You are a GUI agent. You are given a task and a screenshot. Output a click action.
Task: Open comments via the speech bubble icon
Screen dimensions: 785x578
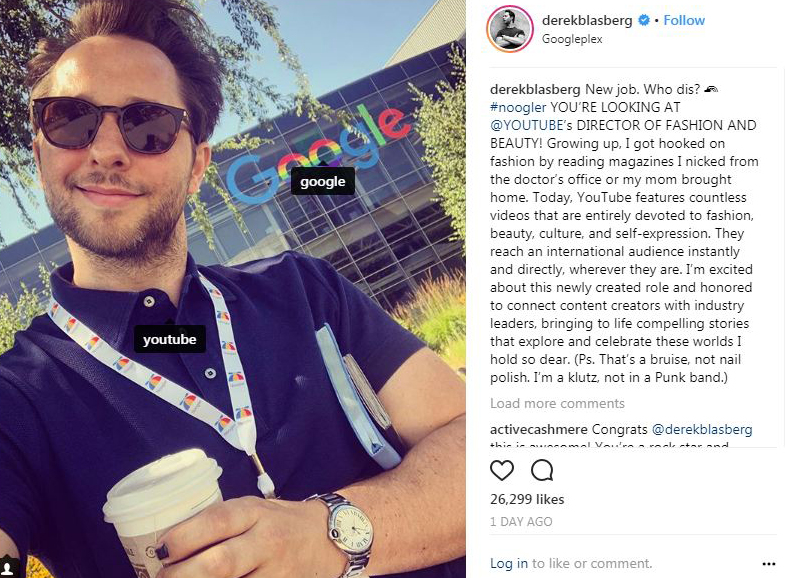(x=542, y=470)
